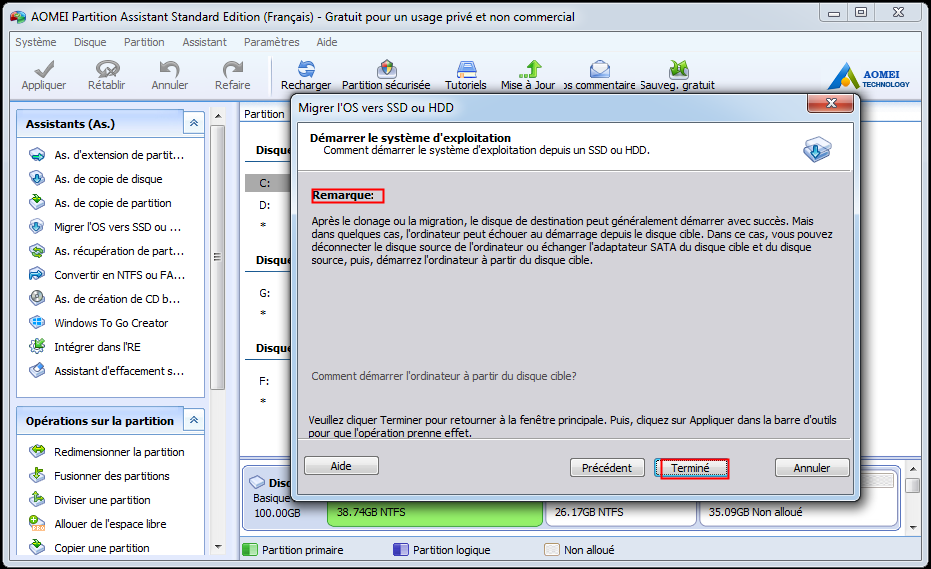Click the 38.74GB NTFS partition block
The width and height of the screenshot is (931, 569).
pos(435,513)
